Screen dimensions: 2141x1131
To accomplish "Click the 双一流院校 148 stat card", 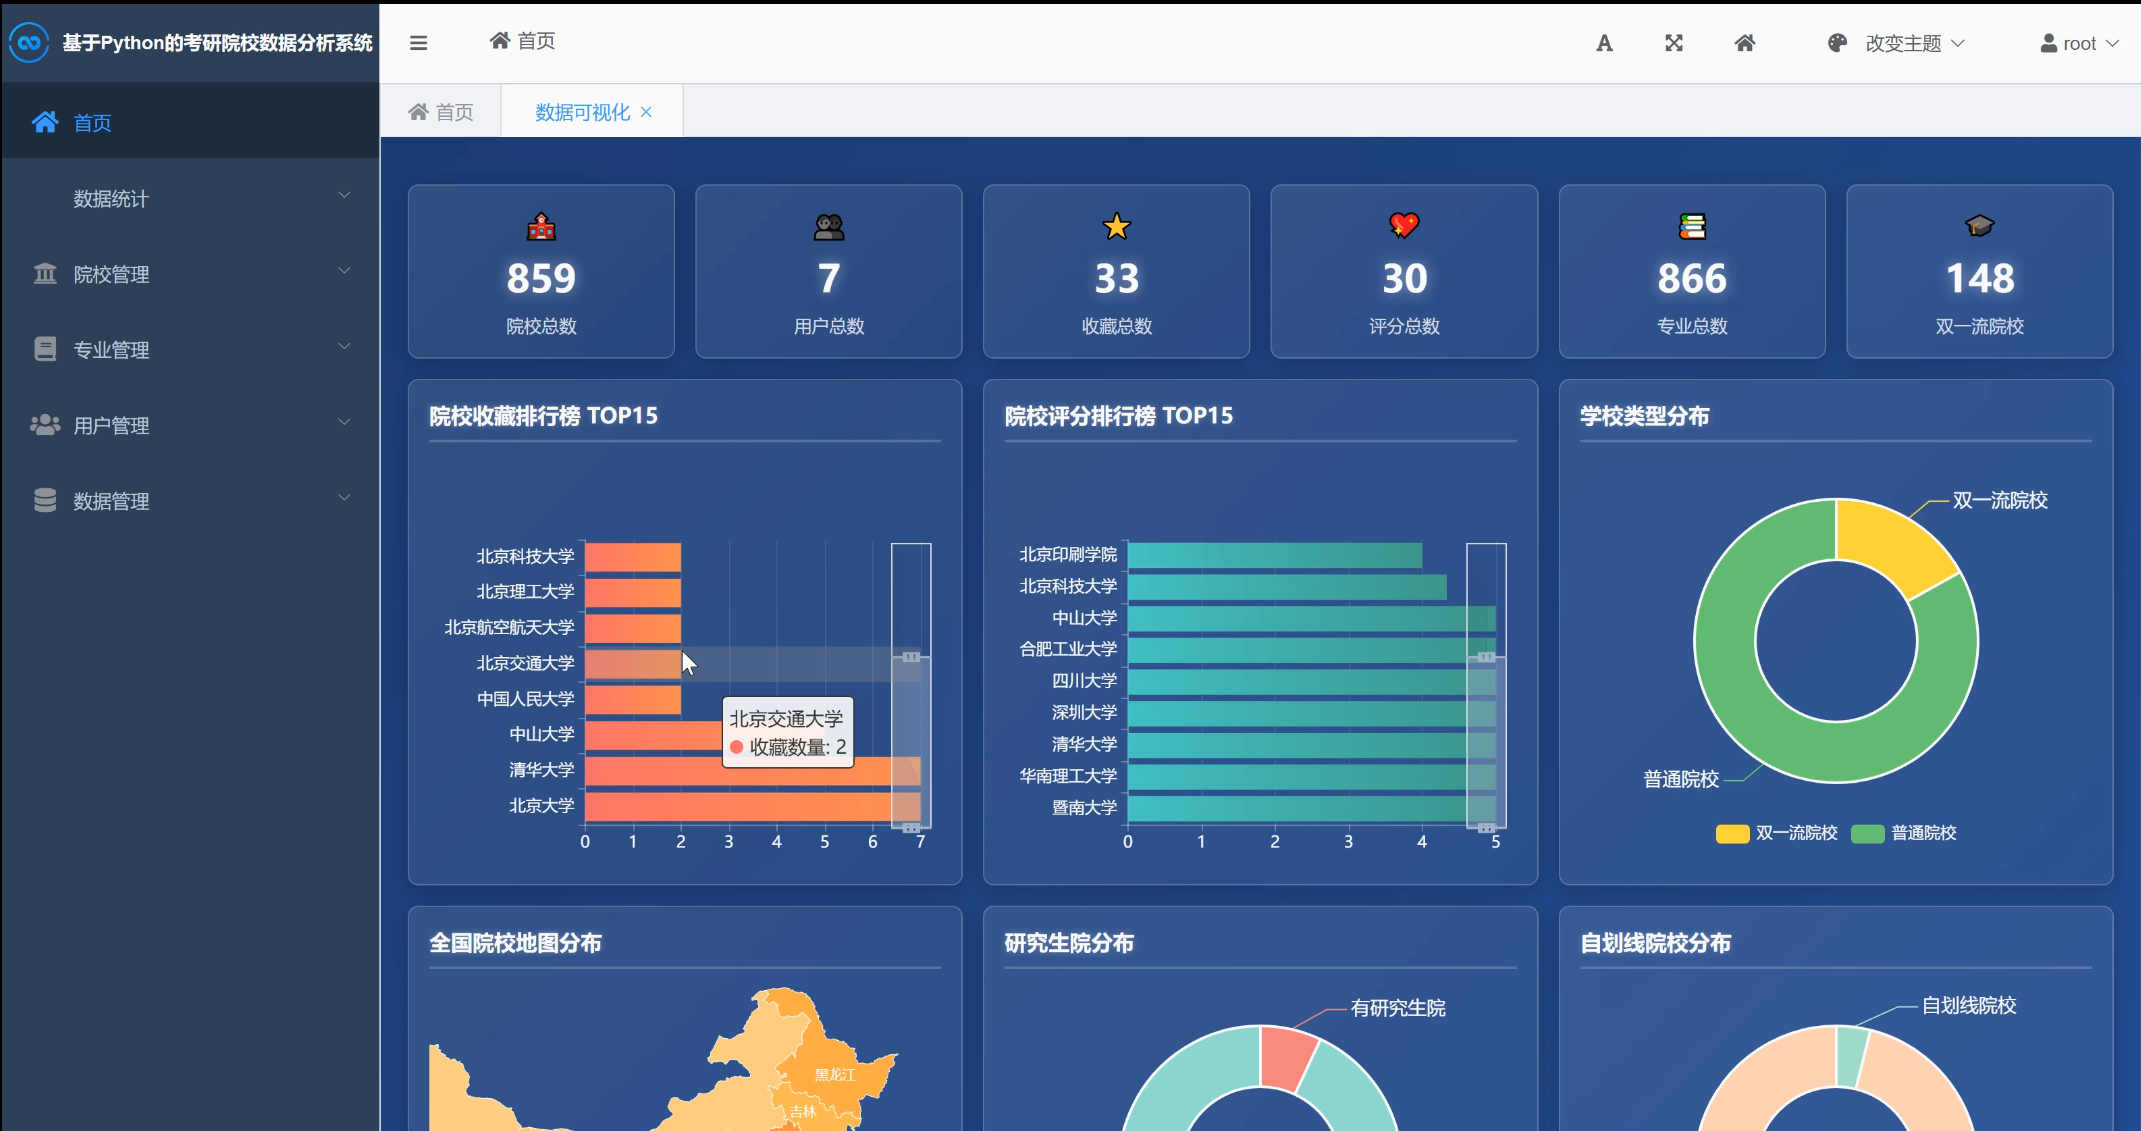I will [x=1979, y=271].
